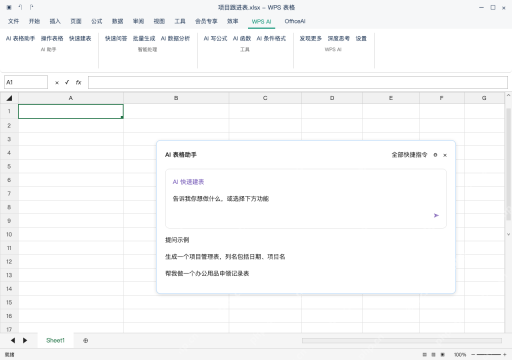Click the zoom in plus button
Image resolution: width=512 pixels, height=360 pixels.
pyautogui.click(x=505, y=355)
